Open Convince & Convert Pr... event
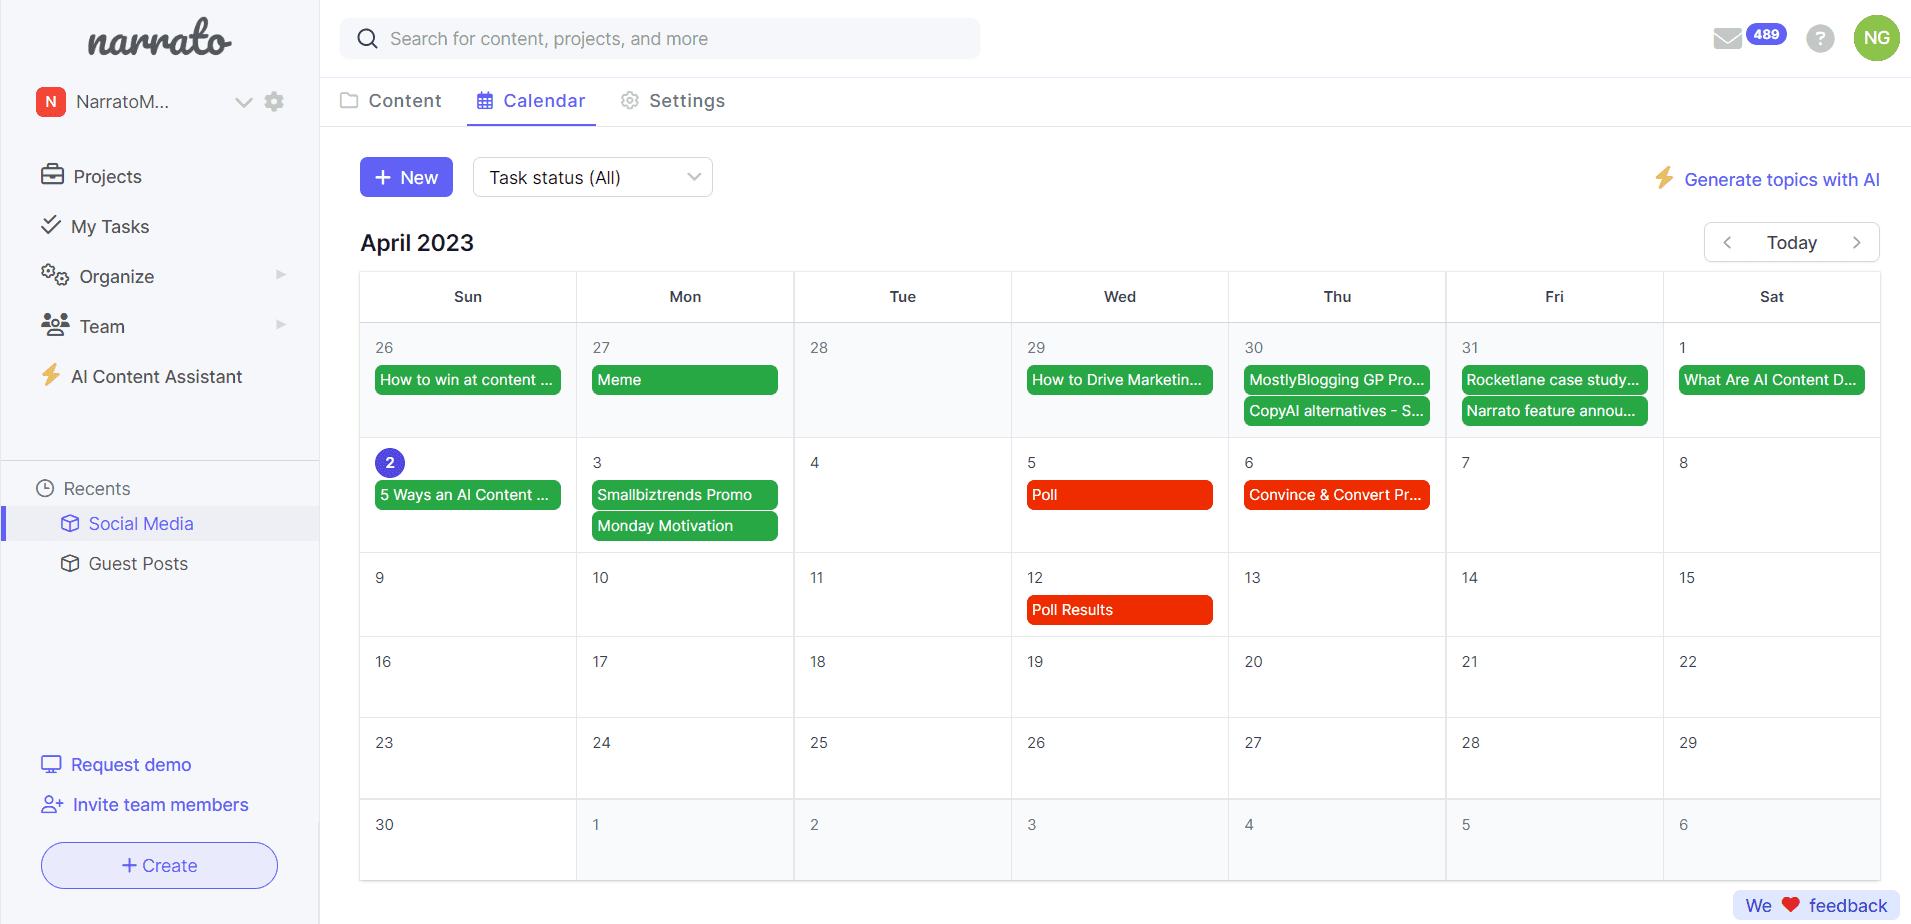The image size is (1911, 924). click(x=1336, y=495)
